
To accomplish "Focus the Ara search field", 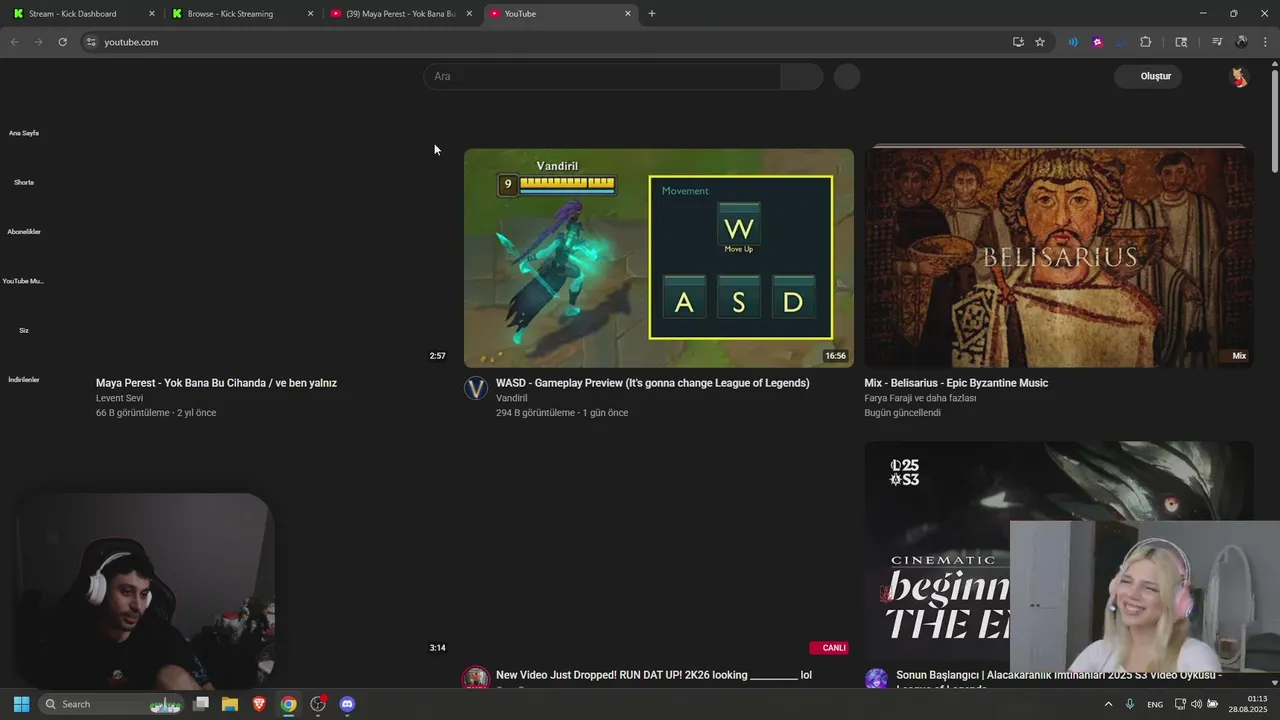I will coord(603,77).
